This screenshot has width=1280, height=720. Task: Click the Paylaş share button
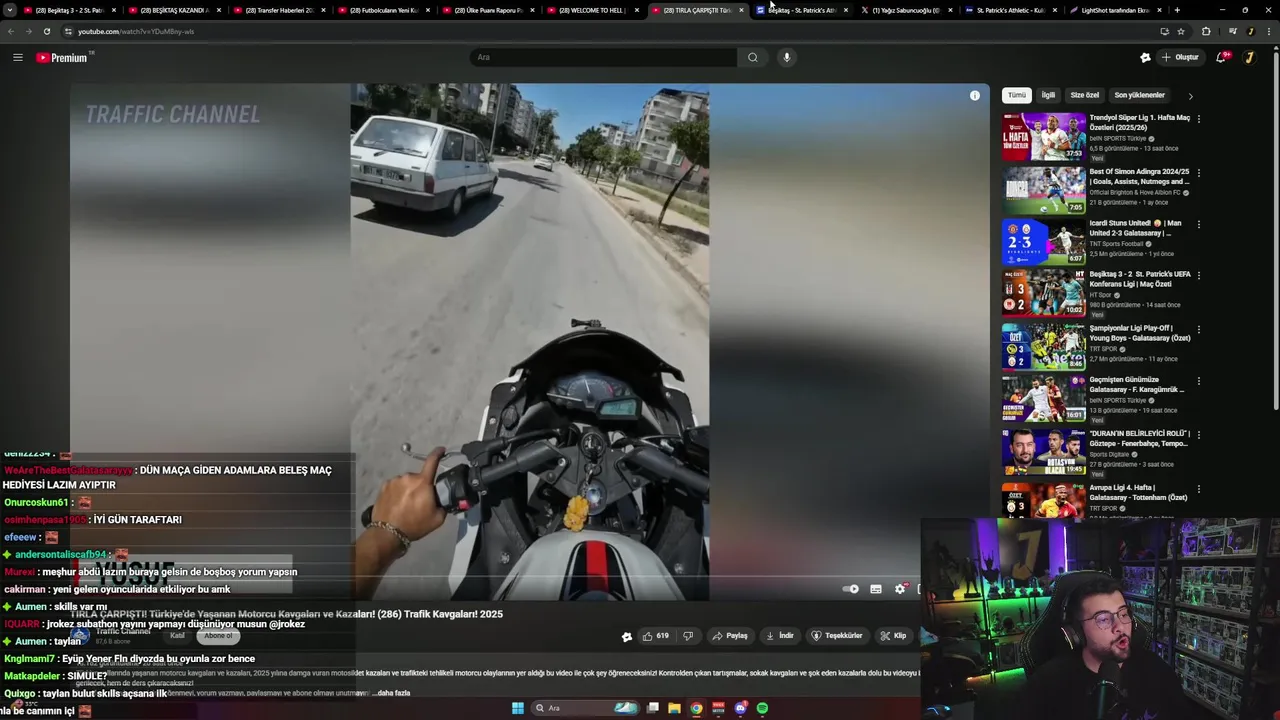click(x=730, y=636)
